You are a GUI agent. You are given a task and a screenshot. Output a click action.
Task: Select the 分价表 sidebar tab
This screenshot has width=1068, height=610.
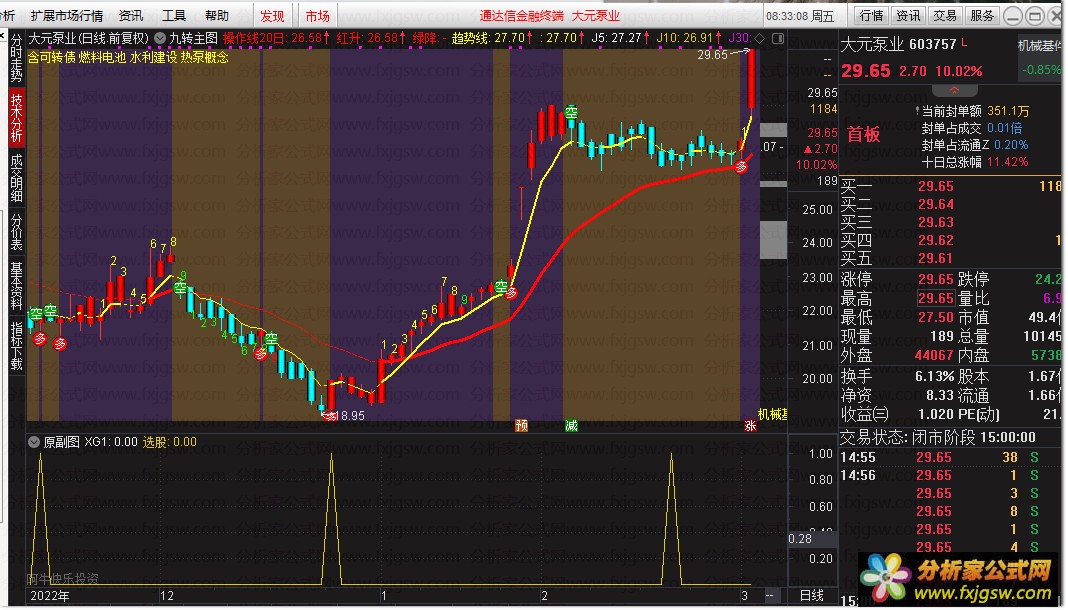click(16, 231)
